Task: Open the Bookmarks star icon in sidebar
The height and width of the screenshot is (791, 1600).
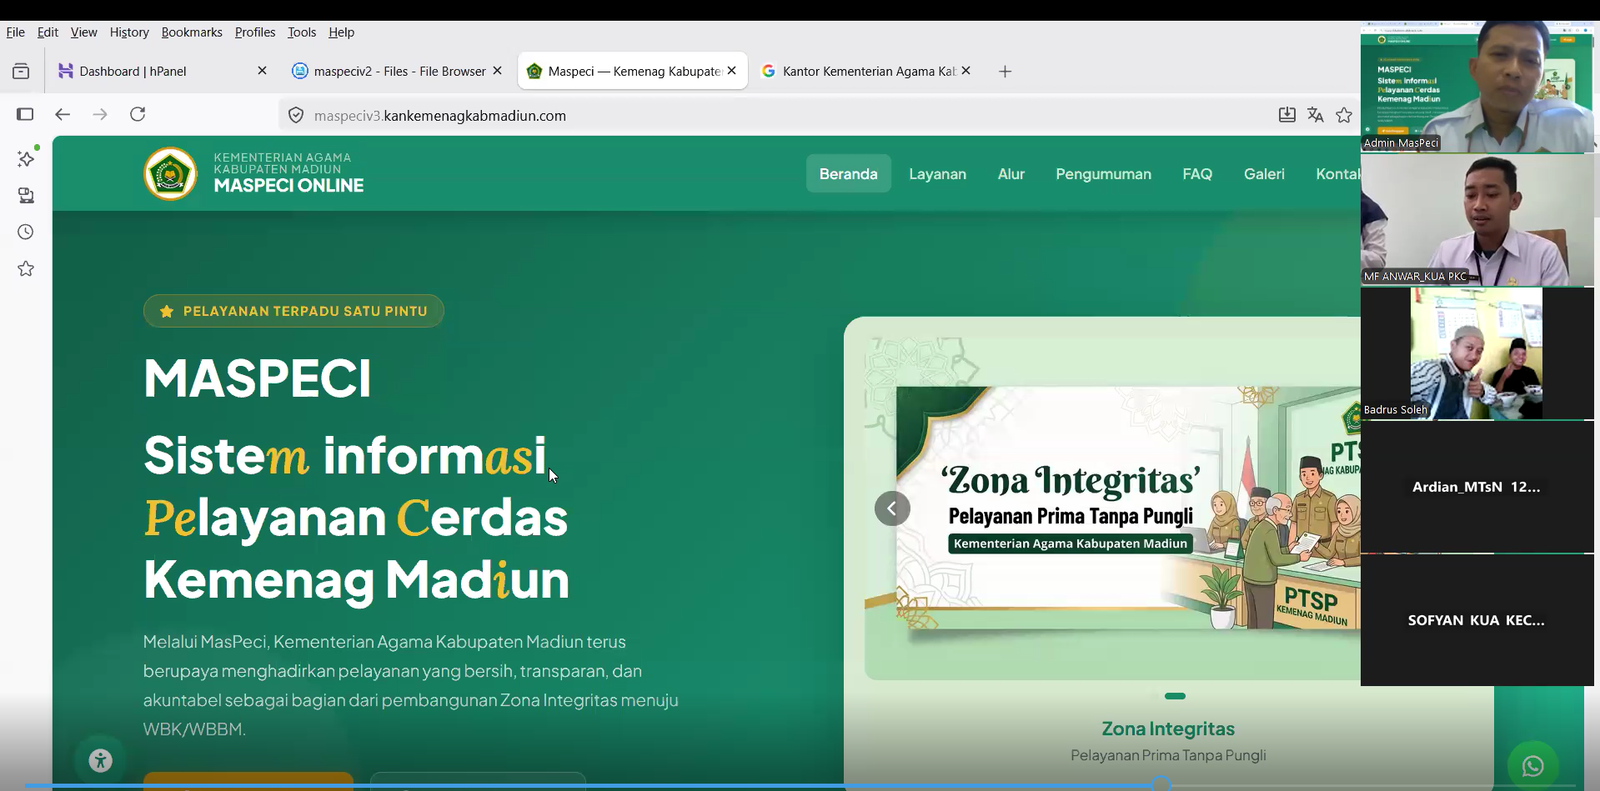Action: (x=26, y=269)
